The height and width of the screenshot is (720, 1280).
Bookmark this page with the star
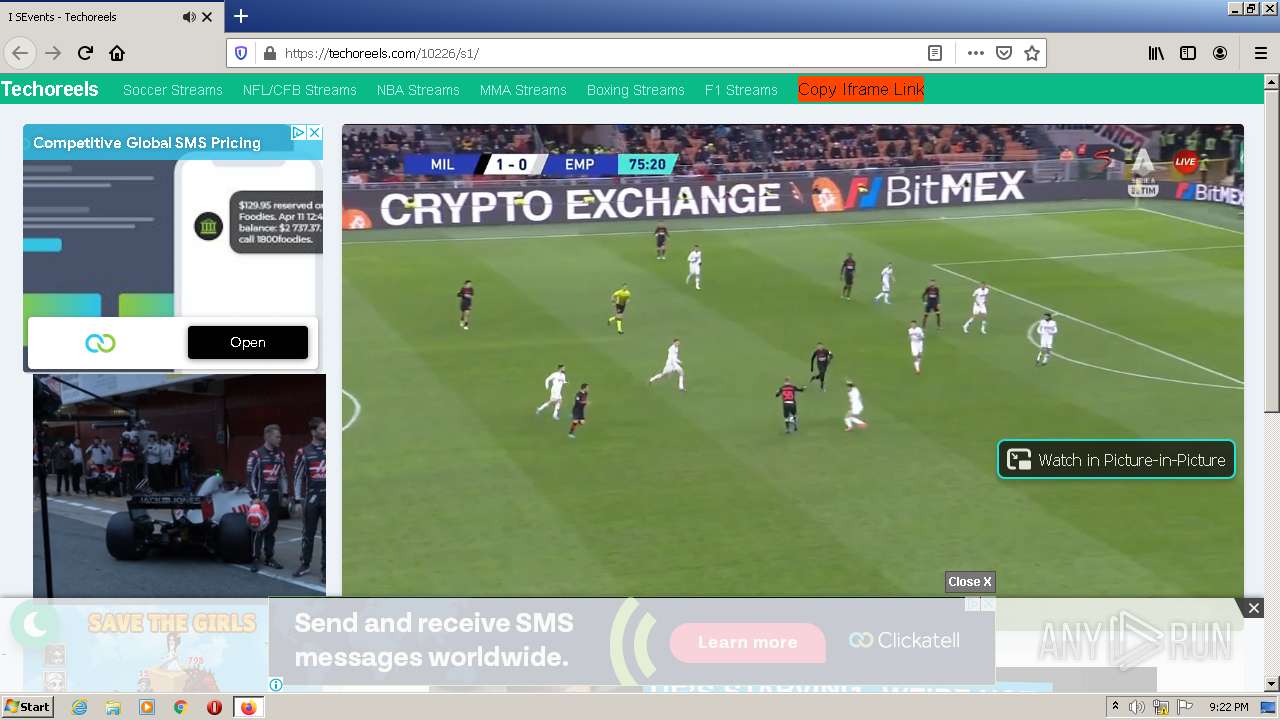(x=1032, y=53)
